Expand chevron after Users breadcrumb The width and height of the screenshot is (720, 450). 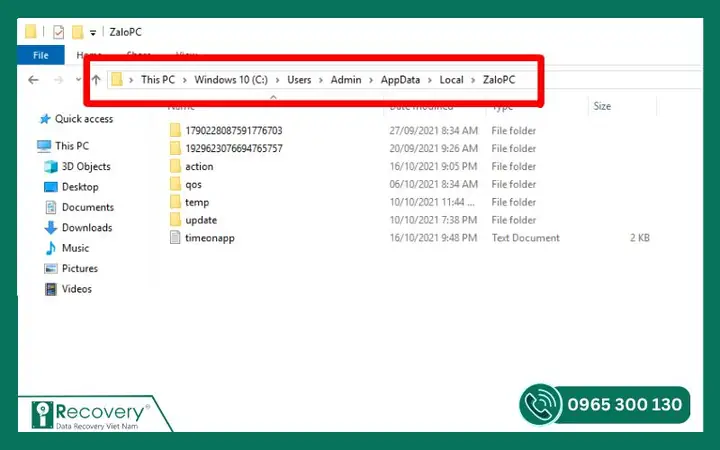pyautogui.click(x=321, y=80)
